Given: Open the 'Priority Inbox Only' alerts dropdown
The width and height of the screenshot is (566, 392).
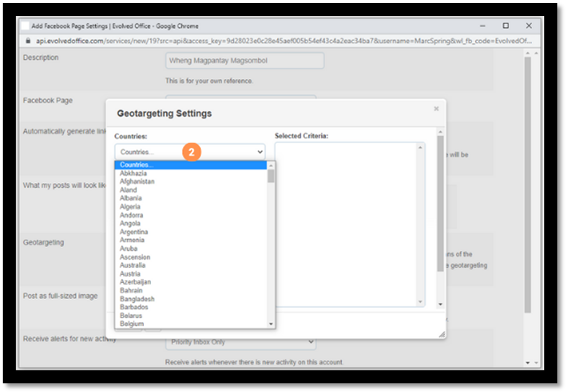Looking at the screenshot, I should point(241,342).
